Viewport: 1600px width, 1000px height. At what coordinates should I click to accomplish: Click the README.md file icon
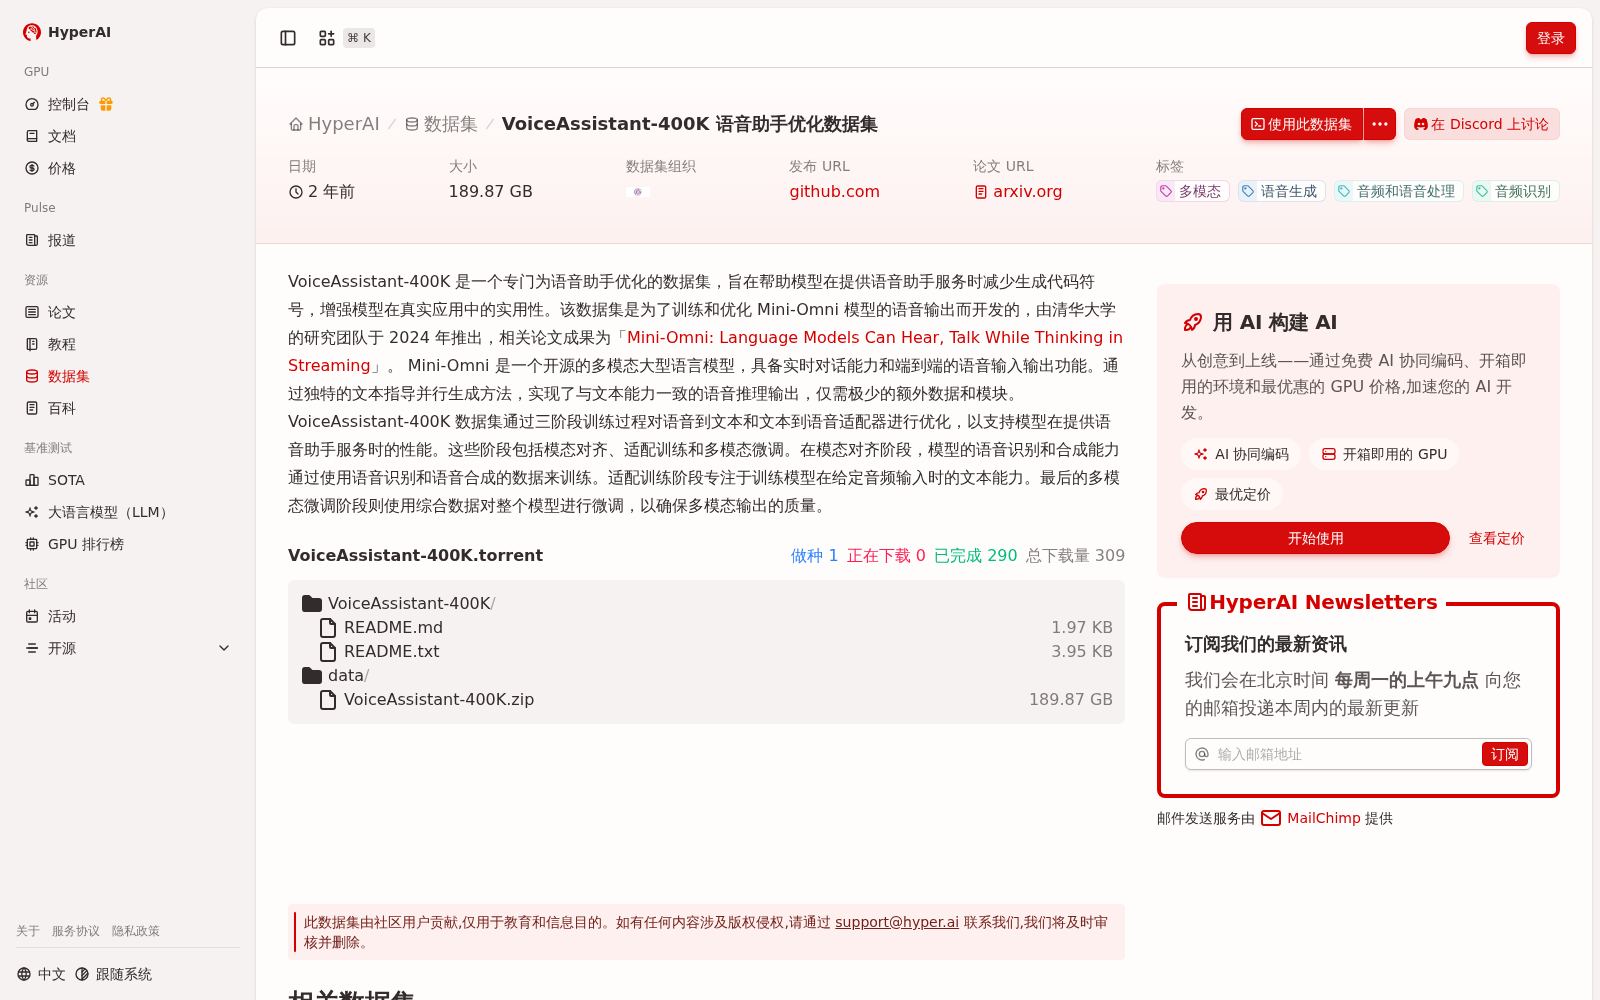coord(328,627)
